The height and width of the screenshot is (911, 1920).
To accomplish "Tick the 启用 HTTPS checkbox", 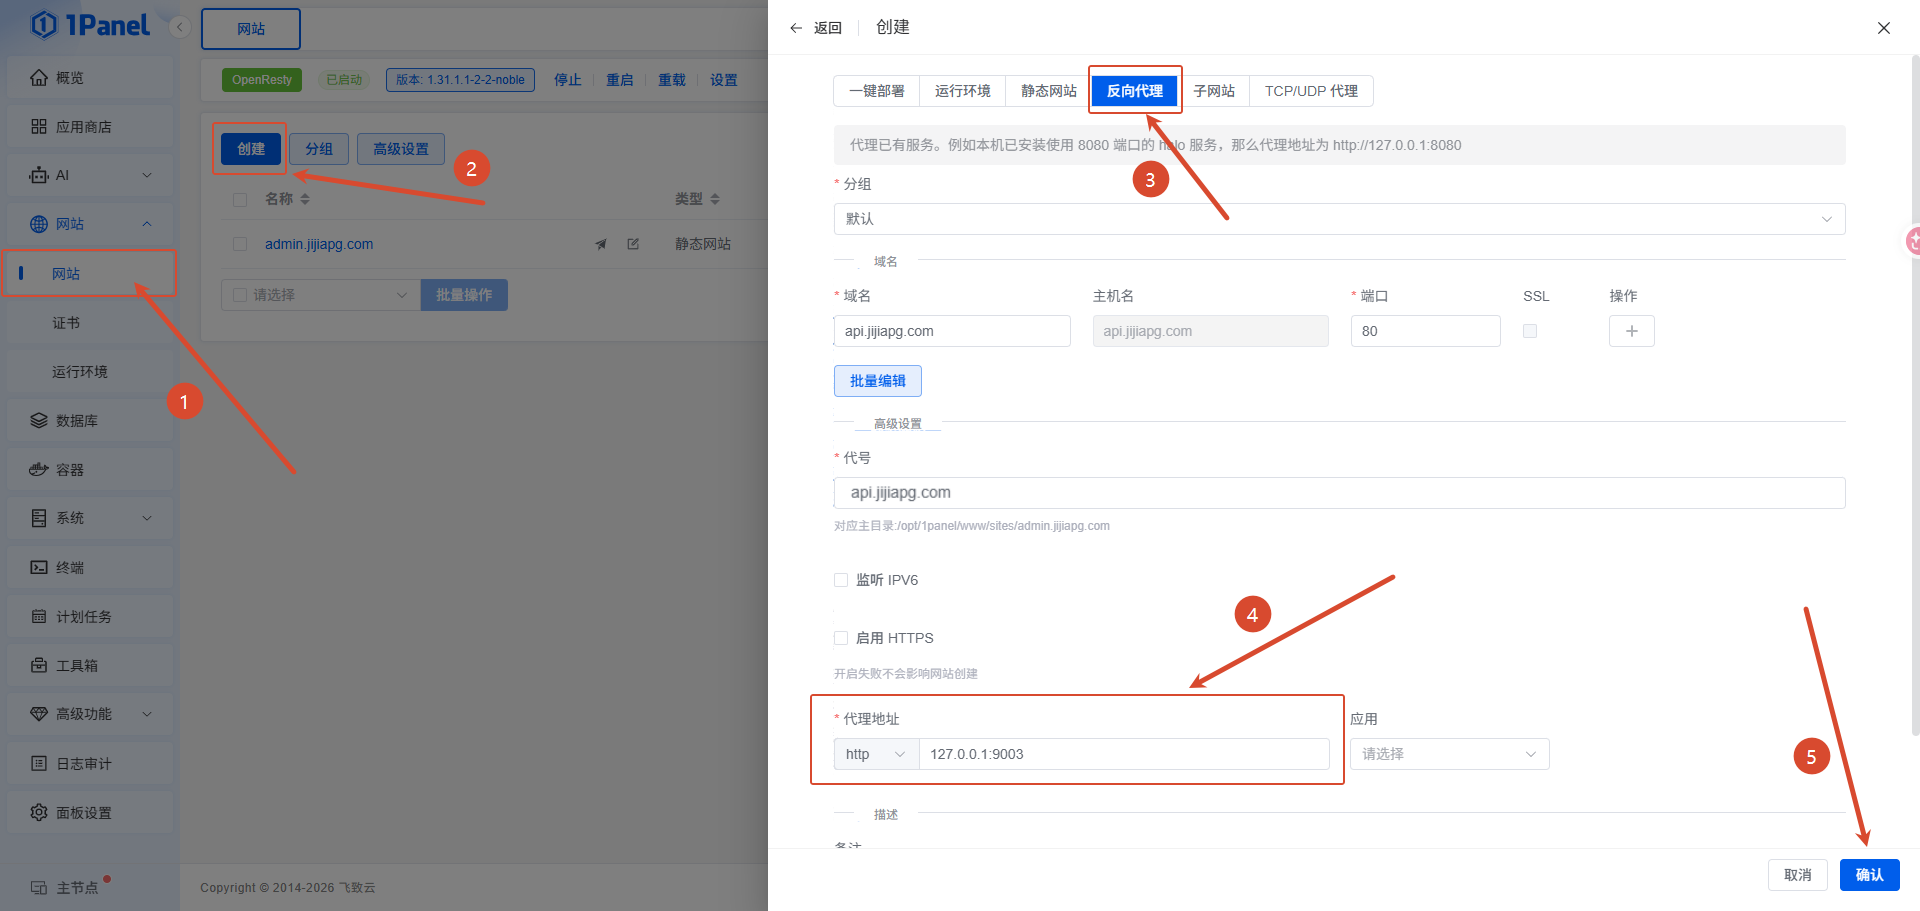I will (x=841, y=638).
